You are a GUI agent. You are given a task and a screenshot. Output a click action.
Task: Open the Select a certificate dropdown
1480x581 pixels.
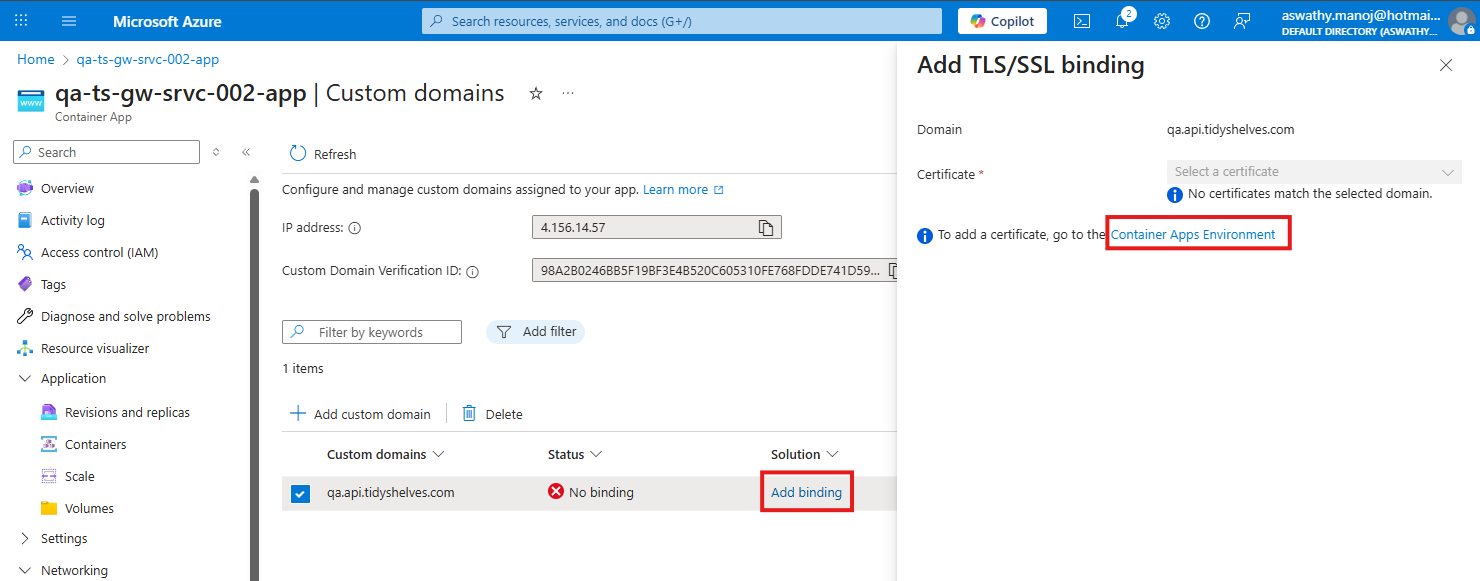[1314, 172]
